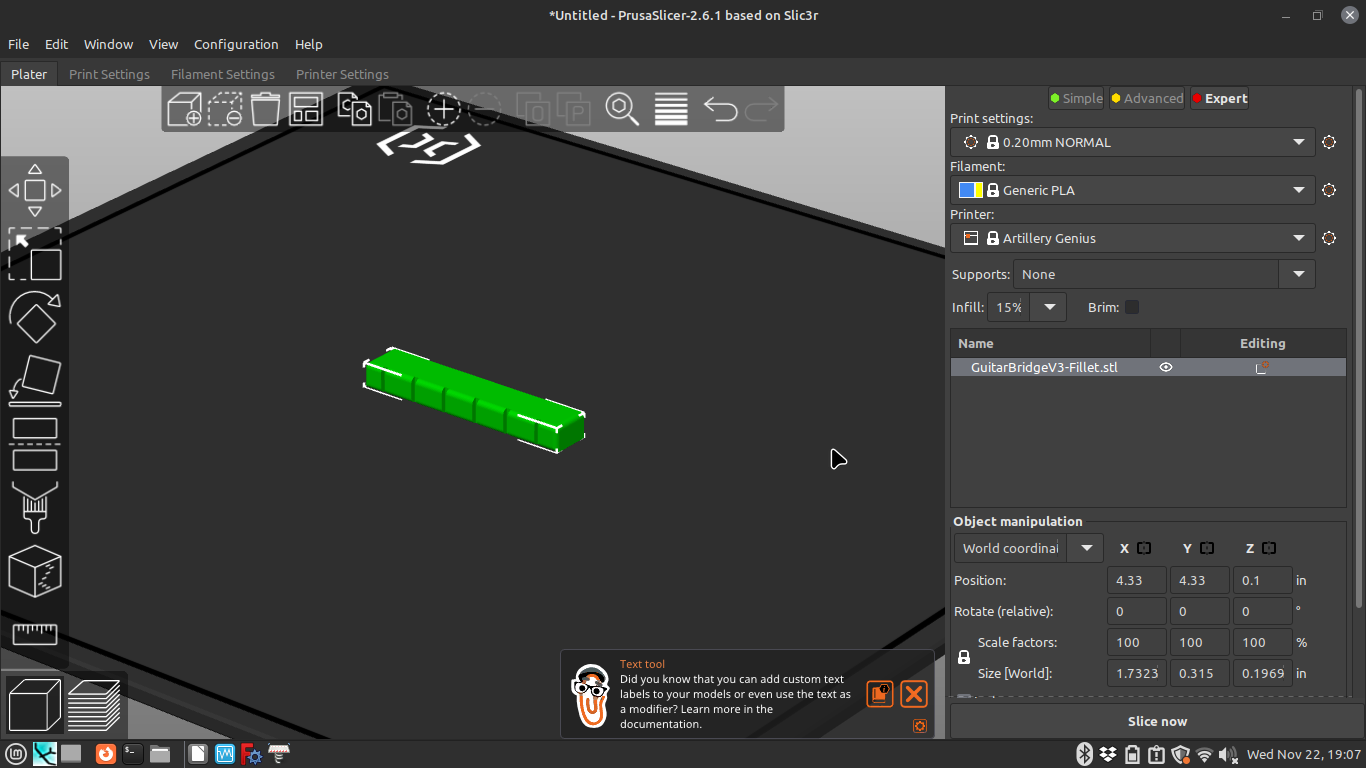Enable the Brim checkbox
This screenshot has width=1366, height=768.
click(x=1133, y=307)
